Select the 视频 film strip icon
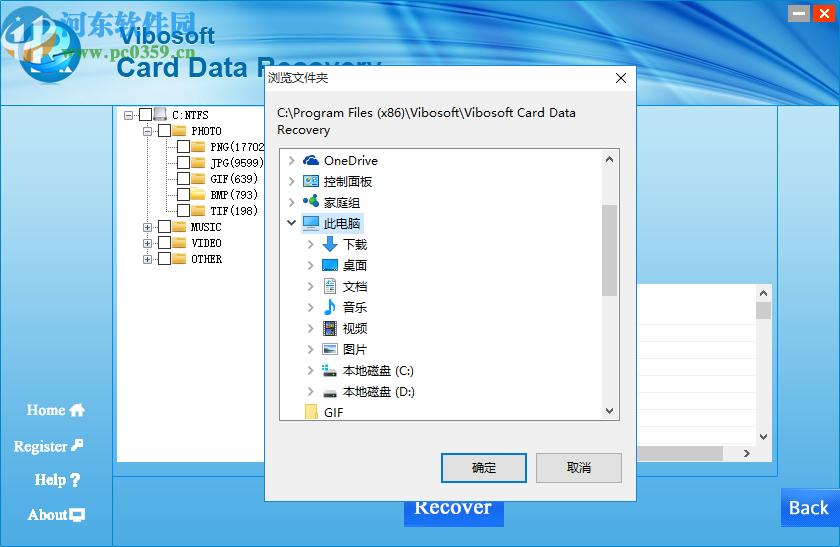The image size is (840, 547). (330, 328)
